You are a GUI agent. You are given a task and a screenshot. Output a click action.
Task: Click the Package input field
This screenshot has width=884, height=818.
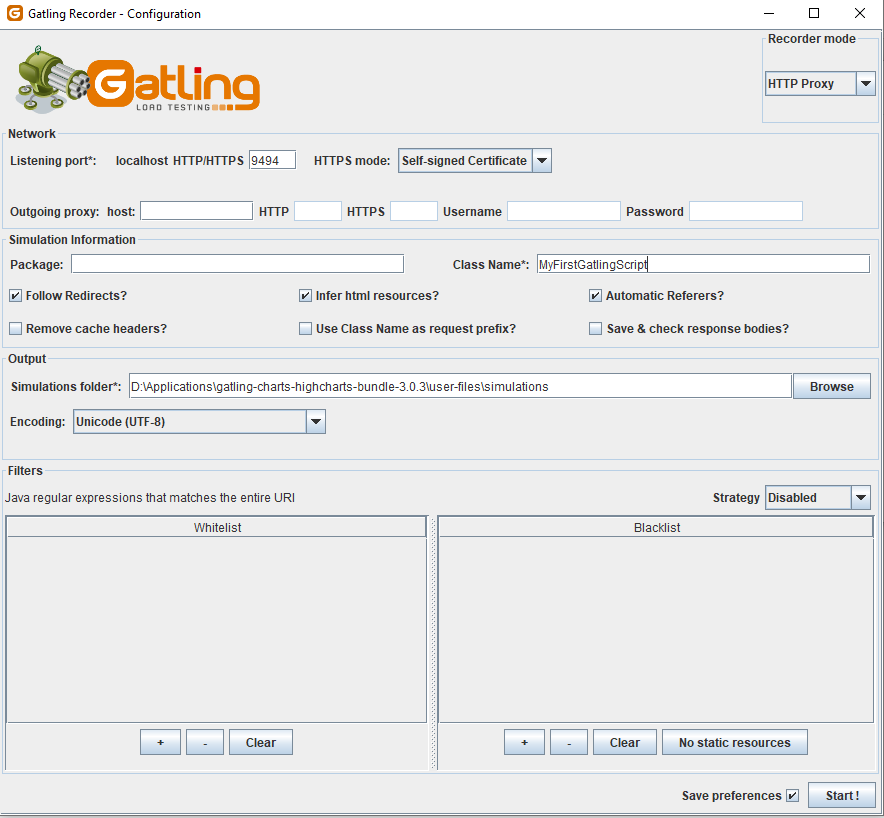coord(237,264)
